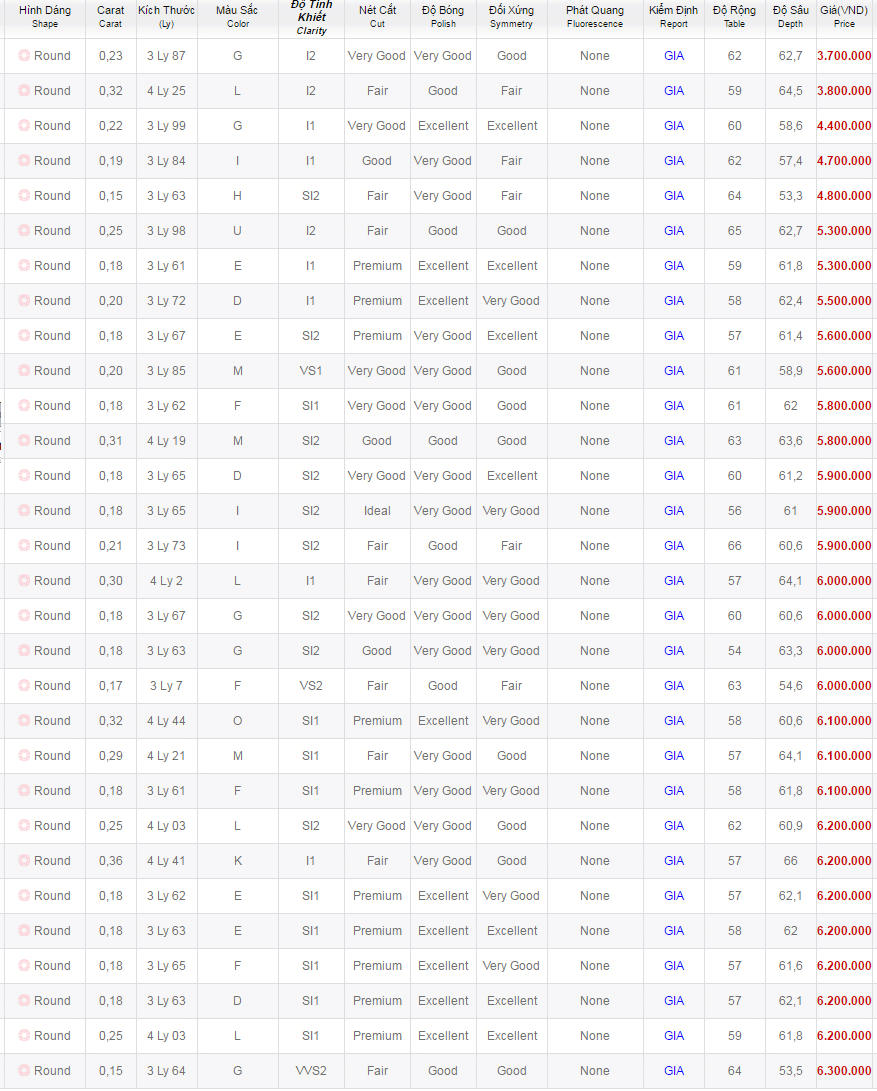Select diamond icon in the 4.400.000 price row
877x1091 pixels.
24,125
